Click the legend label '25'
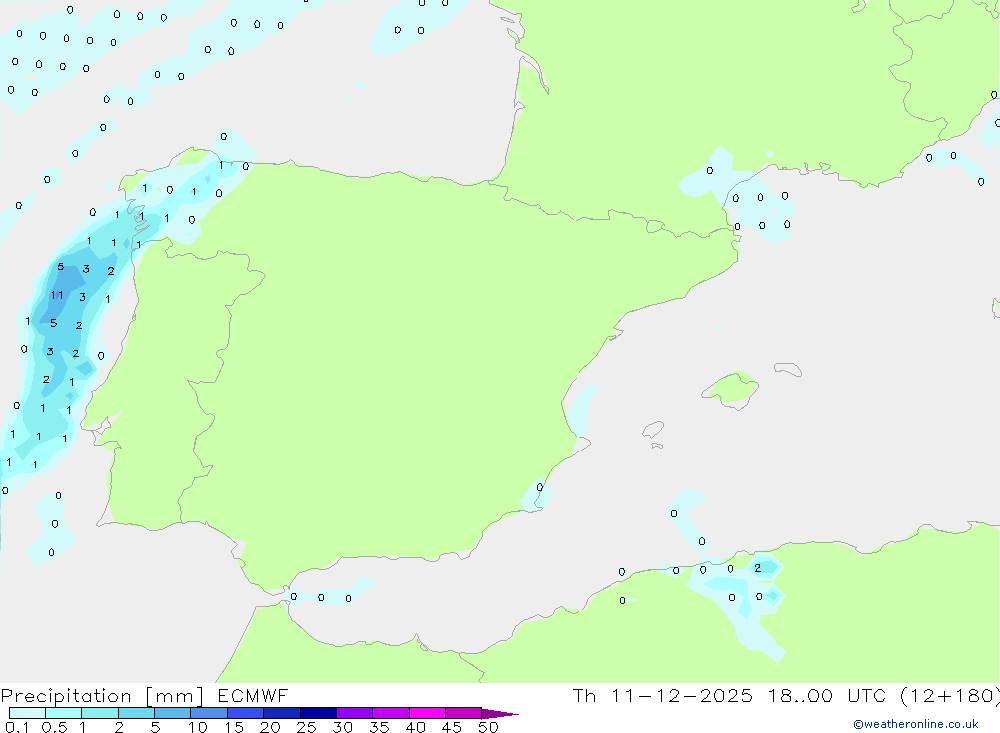Image resolution: width=1000 pixels, height=733 pixels. pyautogui.click(x=307, y=727)
